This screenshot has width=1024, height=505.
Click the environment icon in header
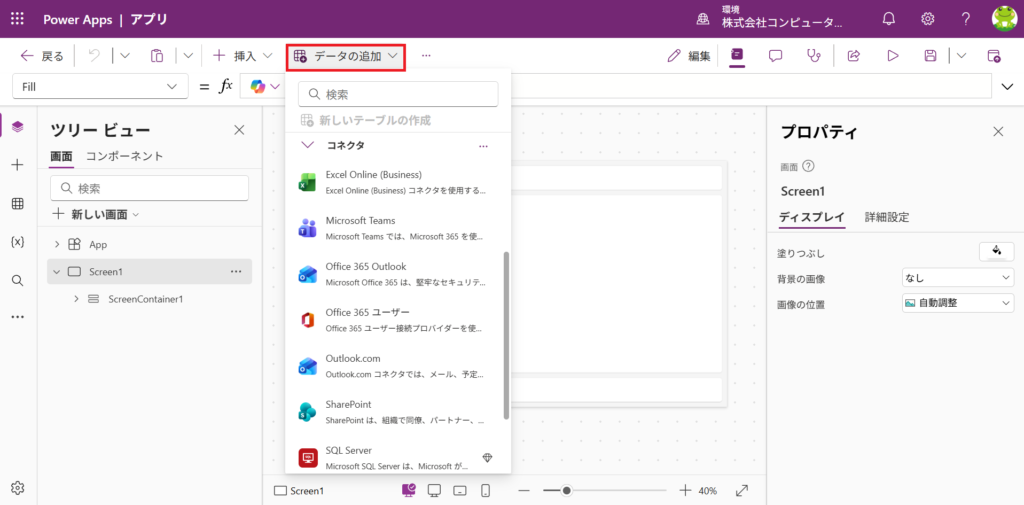point(703,20)
